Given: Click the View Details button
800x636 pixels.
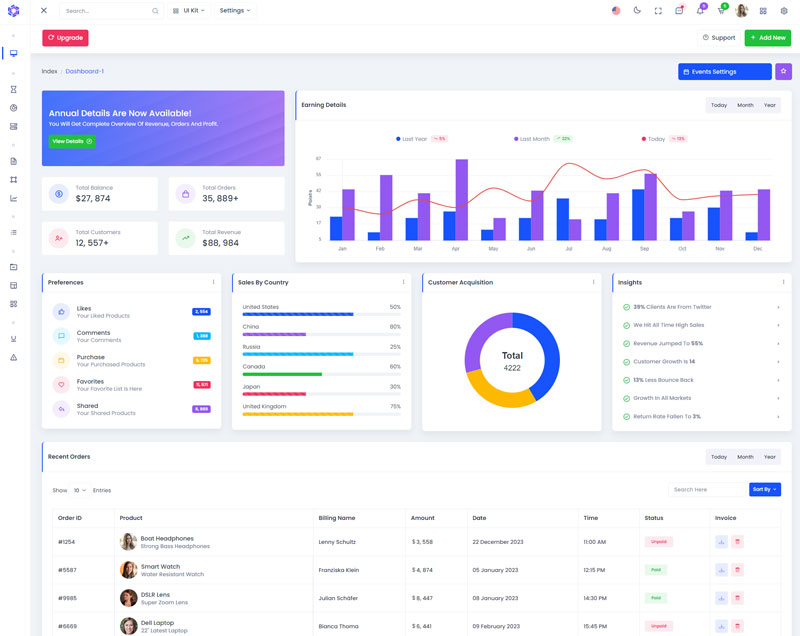Looking at the screenshot, I should pos(72,142).
